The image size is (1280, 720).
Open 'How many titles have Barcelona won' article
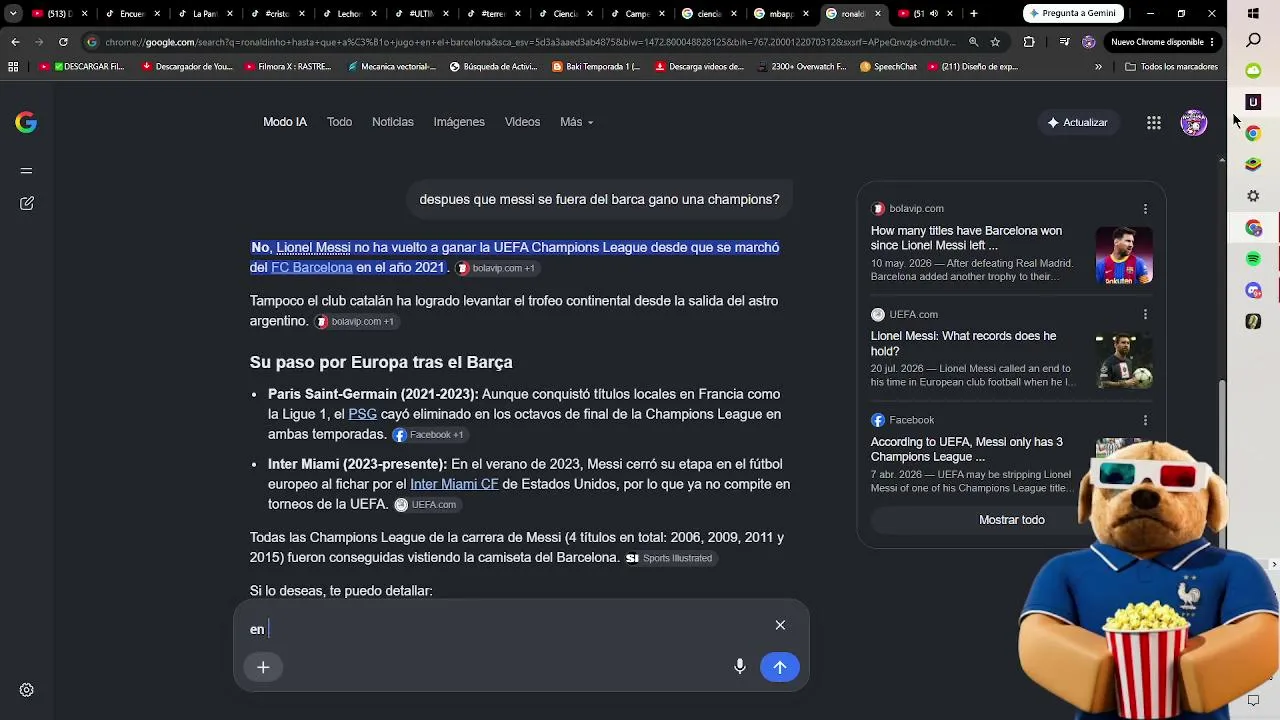coord(966,238)
